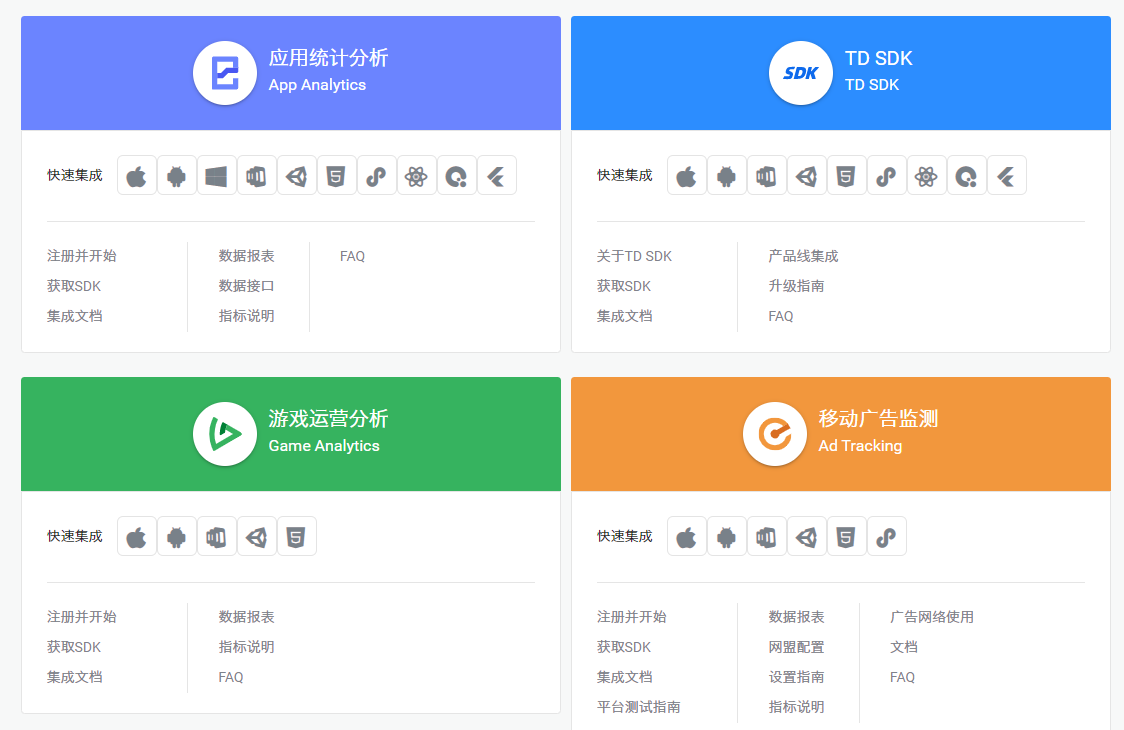
Task: Select the Unity icon in Game Analytics
Action: (257, 537)
